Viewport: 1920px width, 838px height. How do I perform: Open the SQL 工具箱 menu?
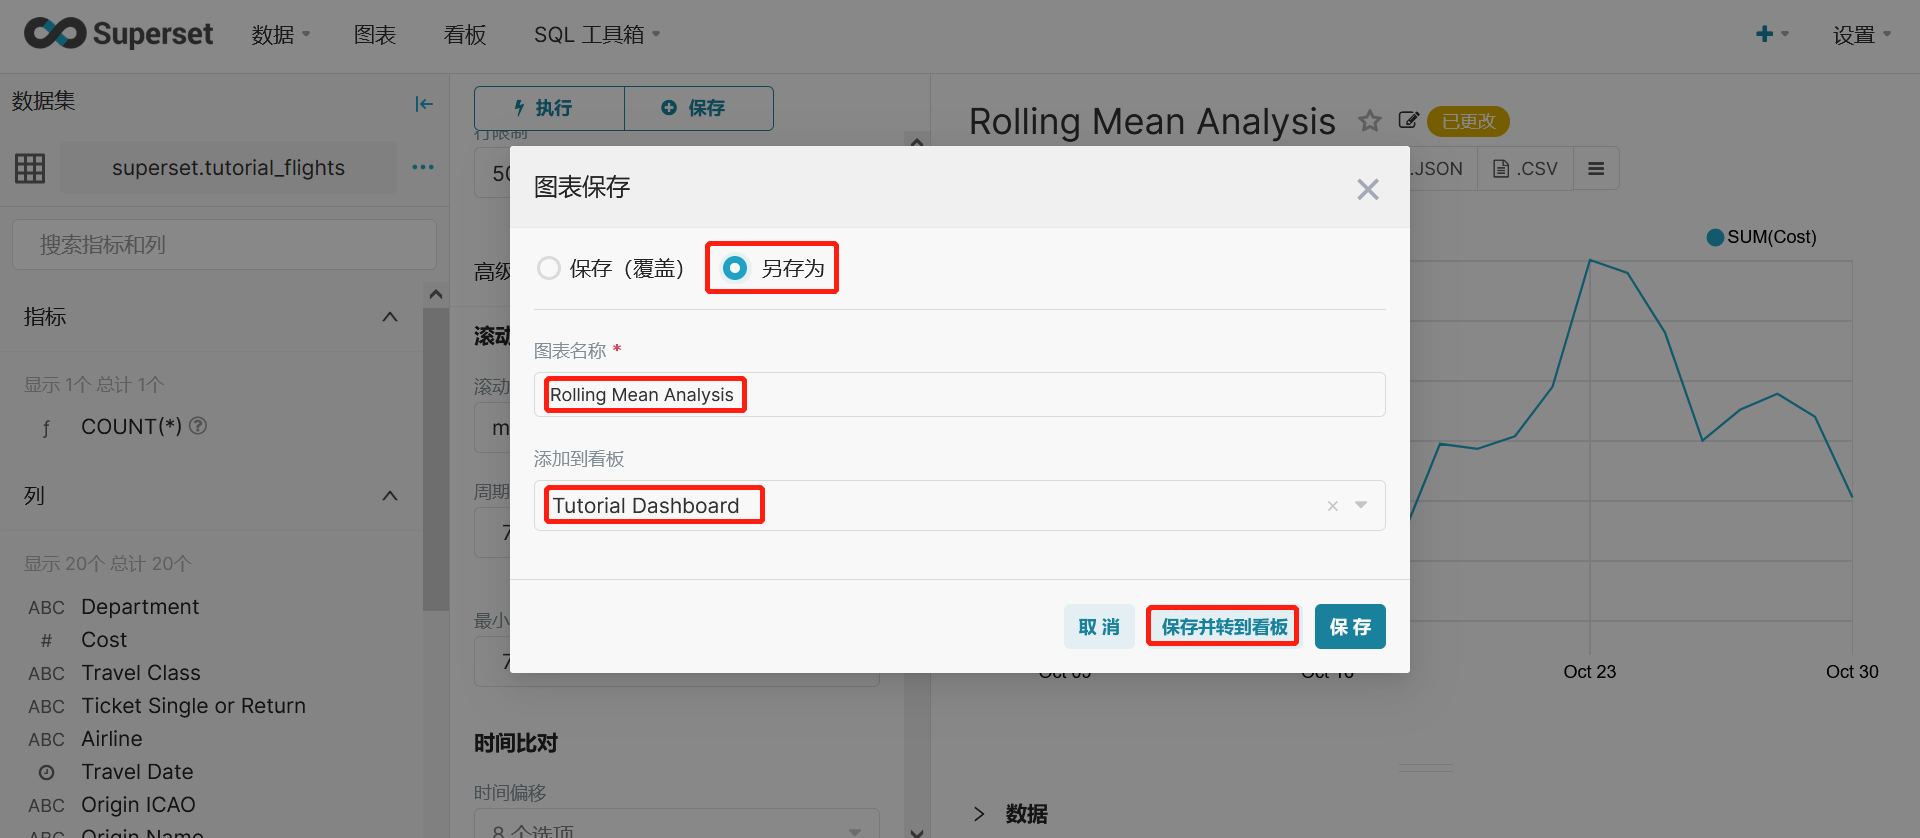tap(597, 35)
